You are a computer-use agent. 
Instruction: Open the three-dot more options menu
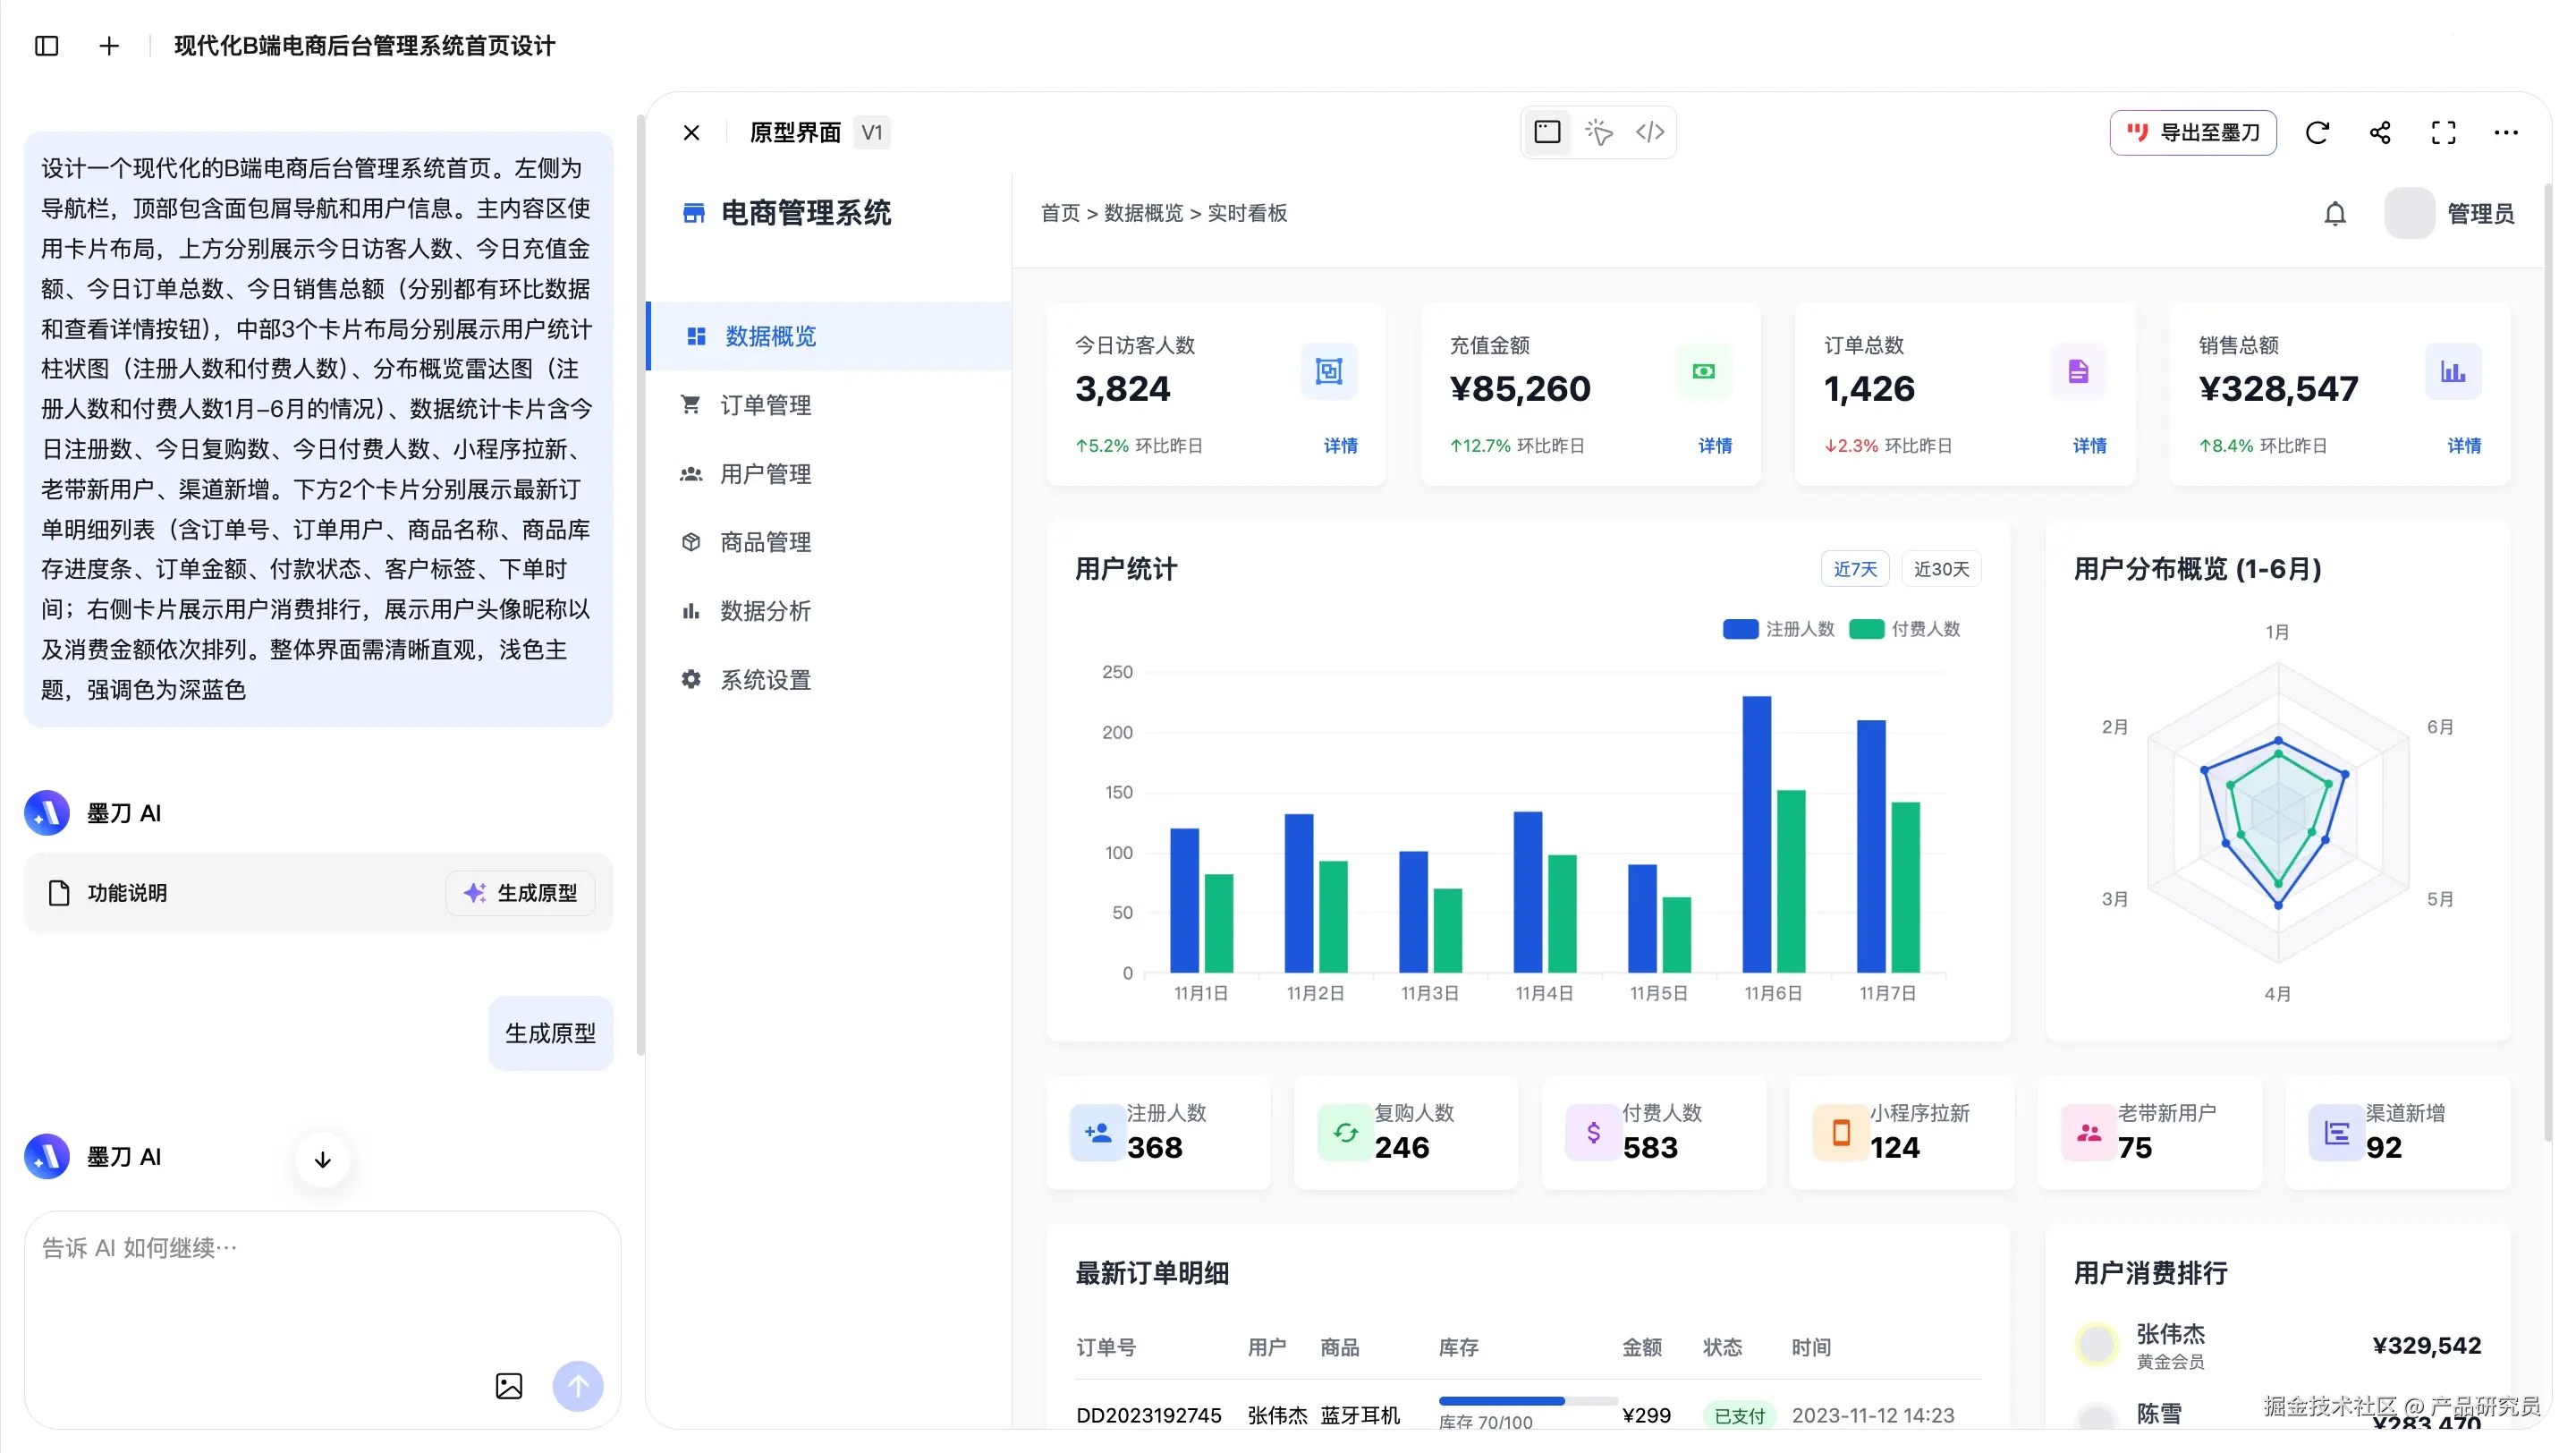[x=2506, y=133]
